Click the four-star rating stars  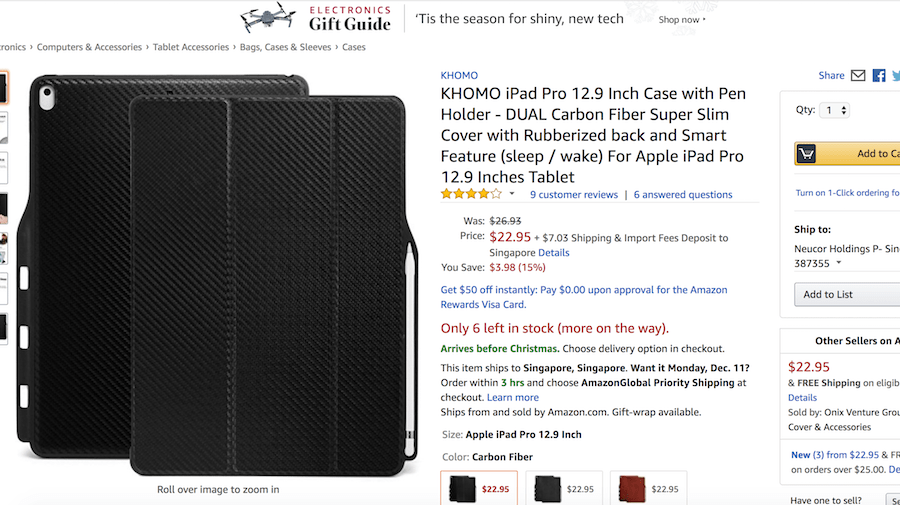coord(471,194)
